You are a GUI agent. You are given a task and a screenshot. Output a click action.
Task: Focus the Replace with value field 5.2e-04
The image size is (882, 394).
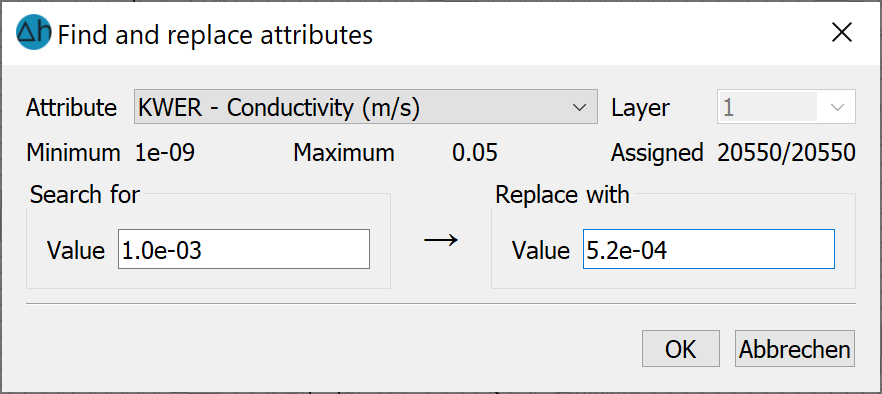coord(709,249)
